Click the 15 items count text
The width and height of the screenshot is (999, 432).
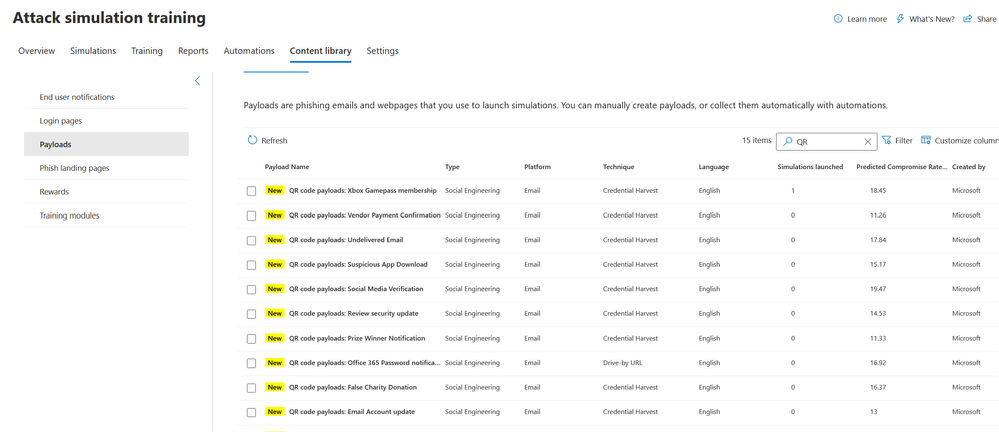click(757, 140)
